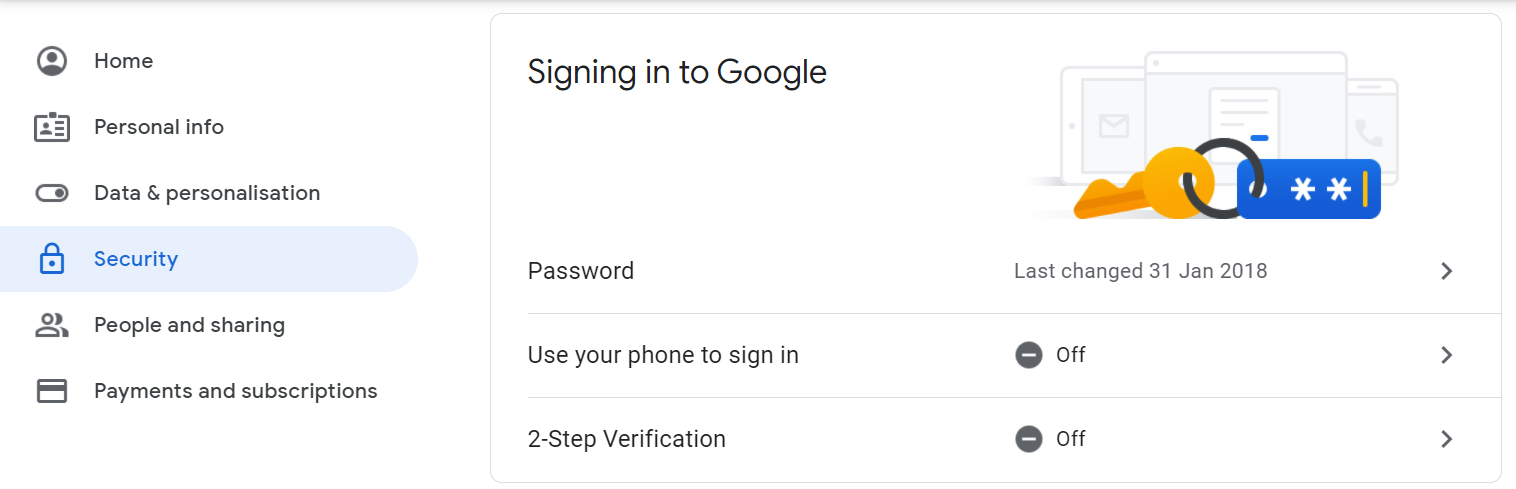Screen dimensions: 1516x489
Task: Click the Personal info ID card icon
Action: [x=52, y=127]
